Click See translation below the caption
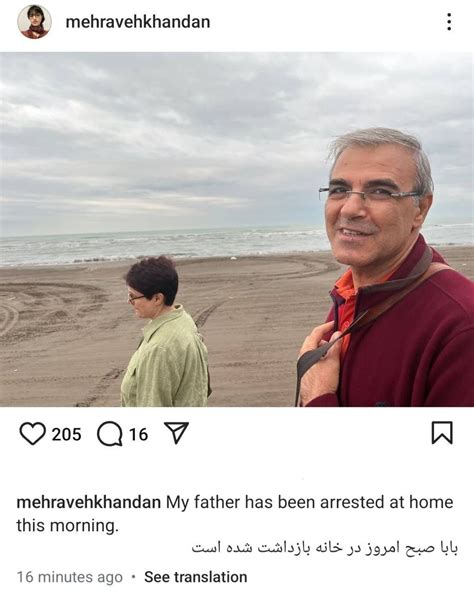The image size is (474, 594). [196, 577]
